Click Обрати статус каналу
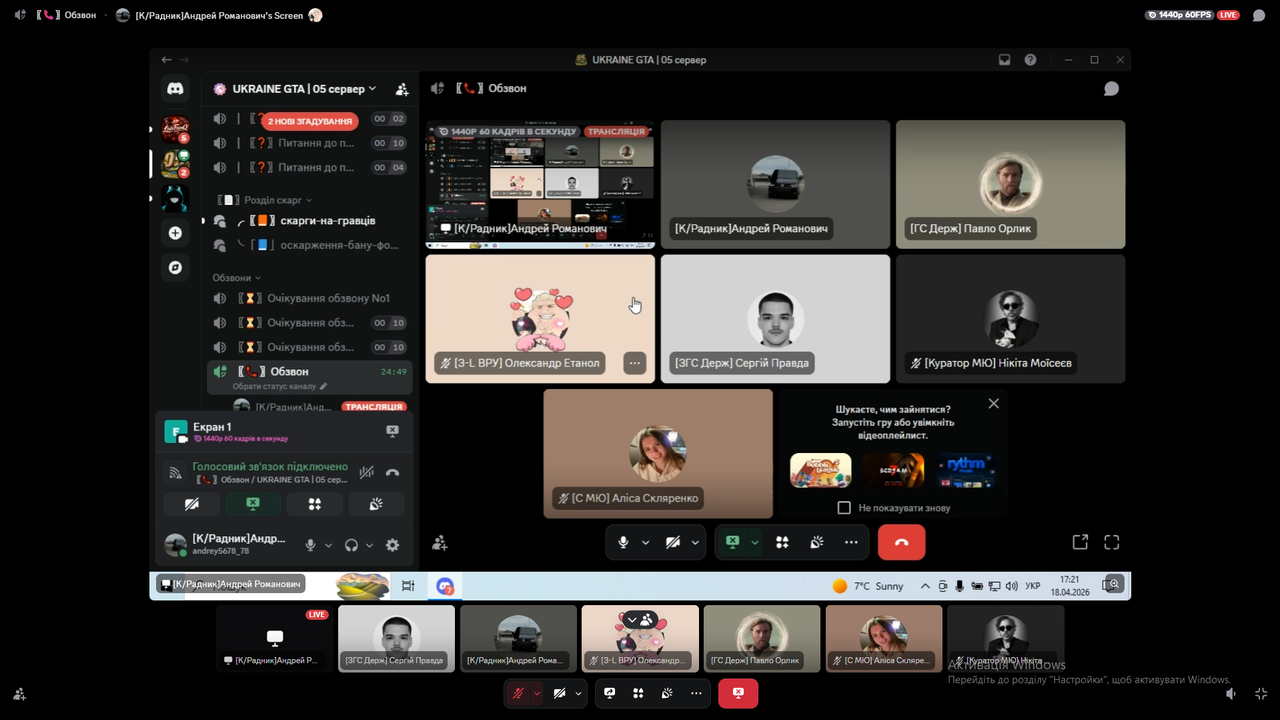The height and width of the screenshot is (720, 1280). point(280,386)
